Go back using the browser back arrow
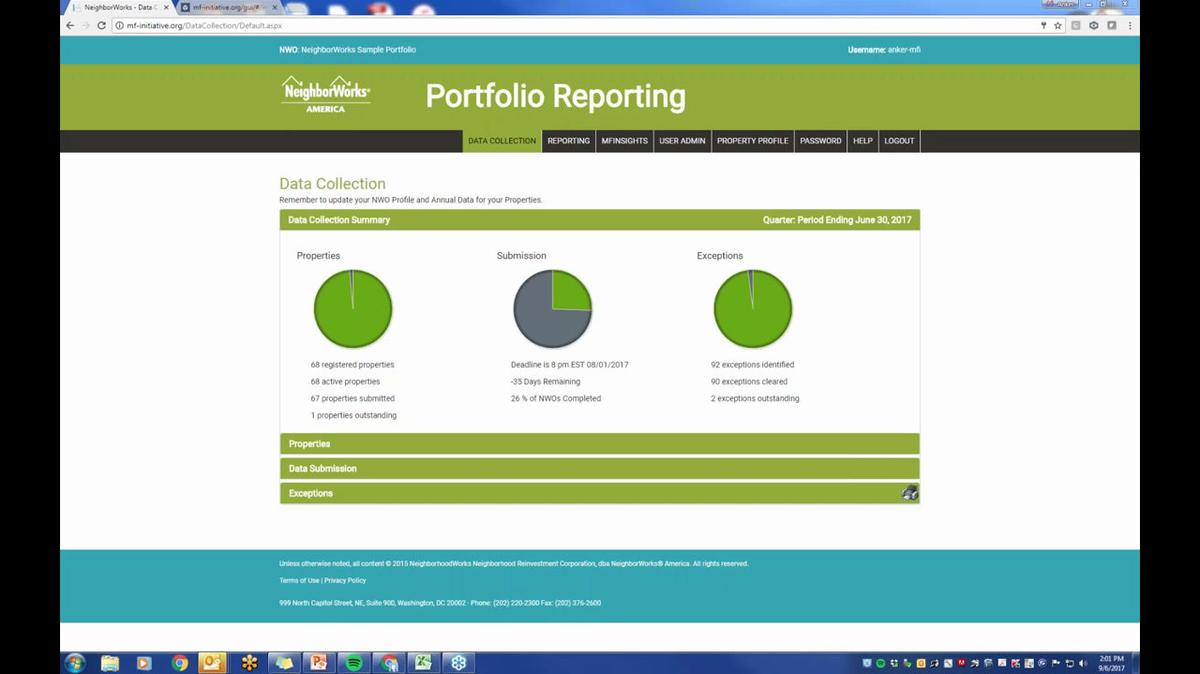Screen dimensions: 1200x674 [x=68, y=25]
